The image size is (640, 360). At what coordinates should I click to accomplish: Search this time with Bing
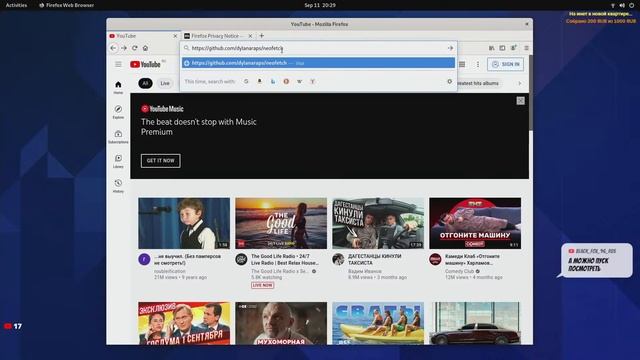[273, 82]
